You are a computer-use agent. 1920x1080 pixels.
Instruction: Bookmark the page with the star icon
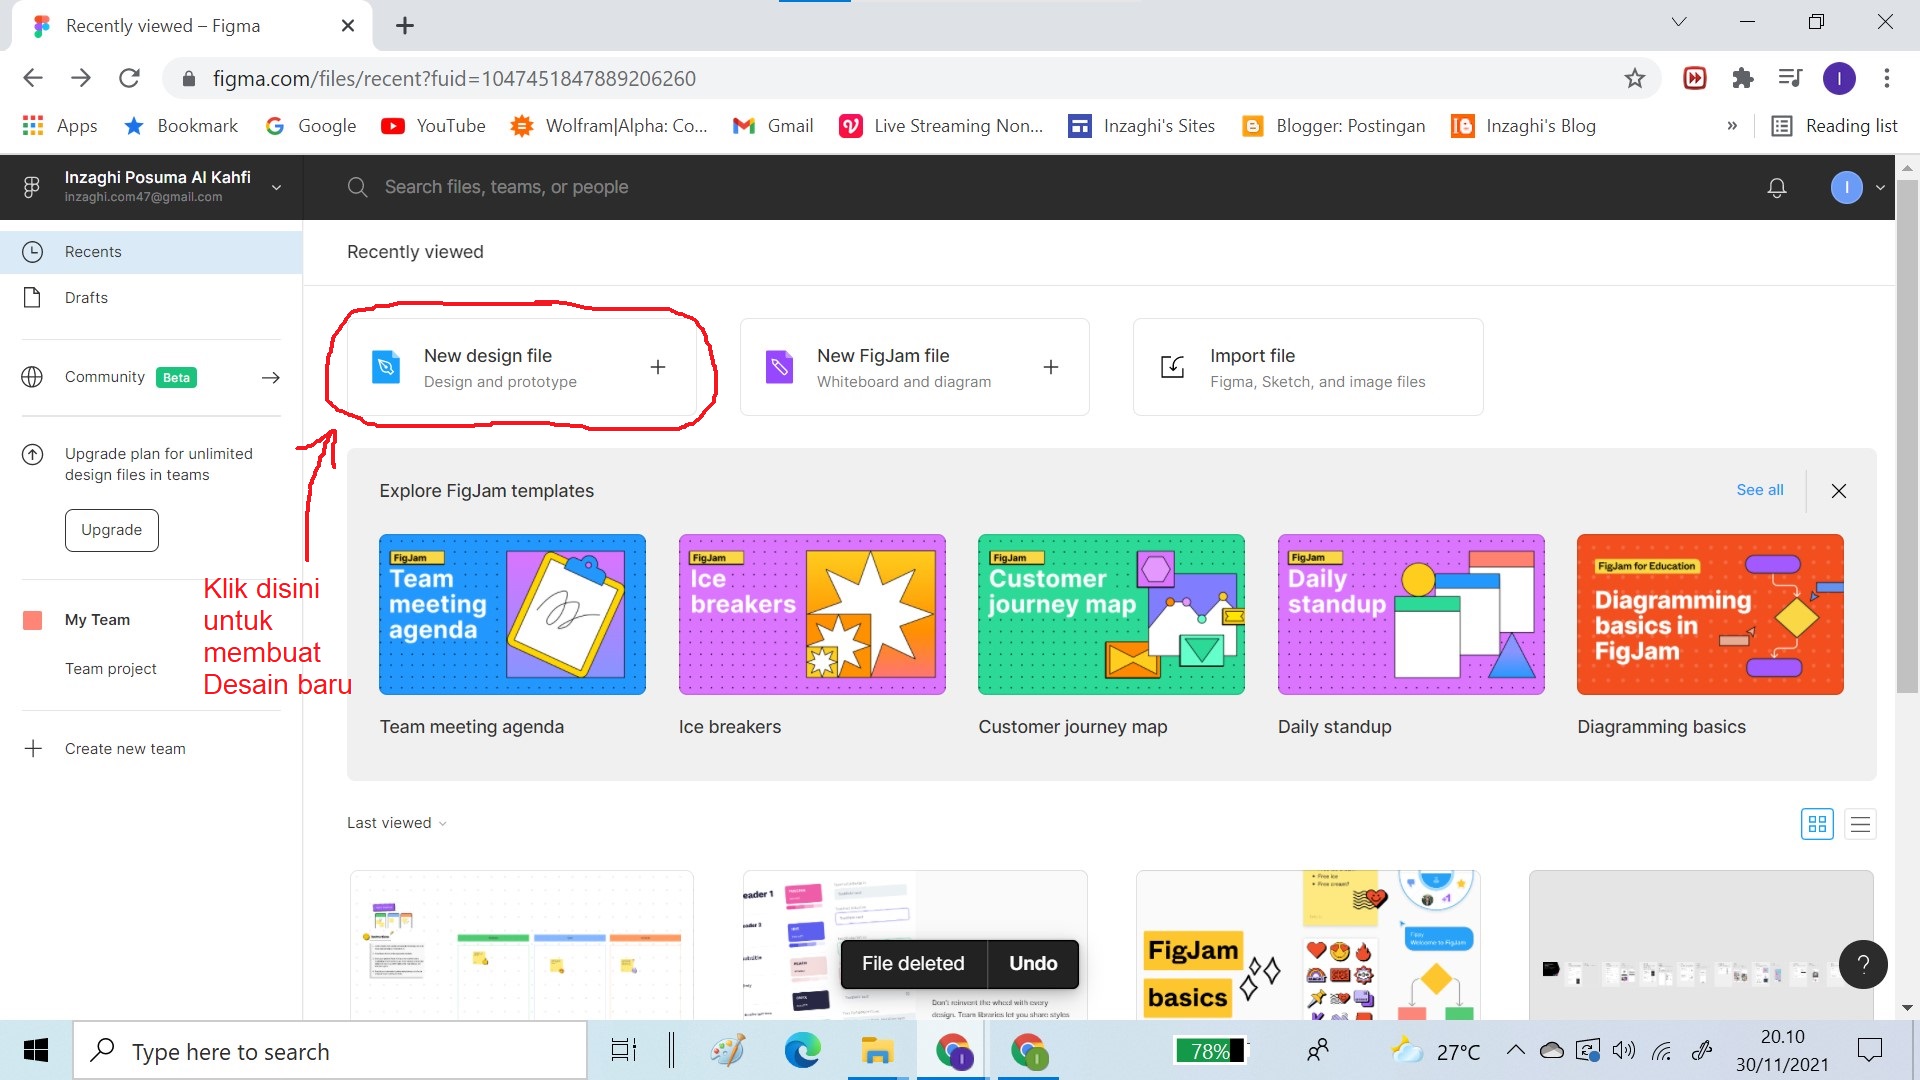click(x=1634, y=78)
